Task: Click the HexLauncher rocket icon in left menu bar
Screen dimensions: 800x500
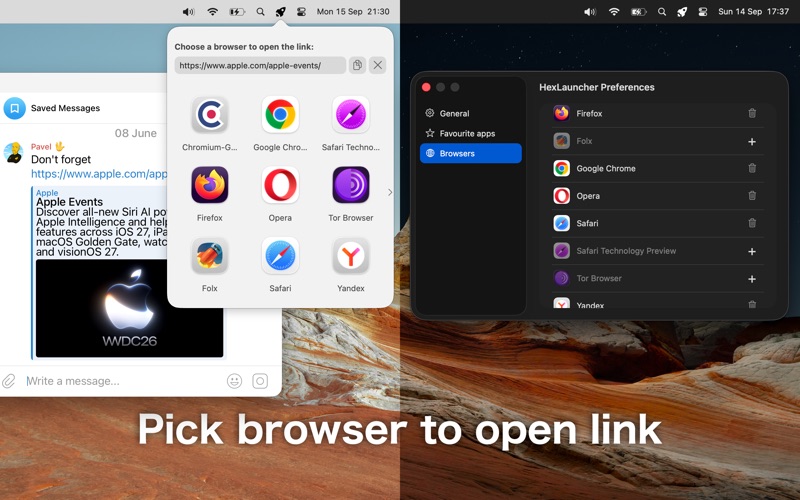Action: point(281,11)
